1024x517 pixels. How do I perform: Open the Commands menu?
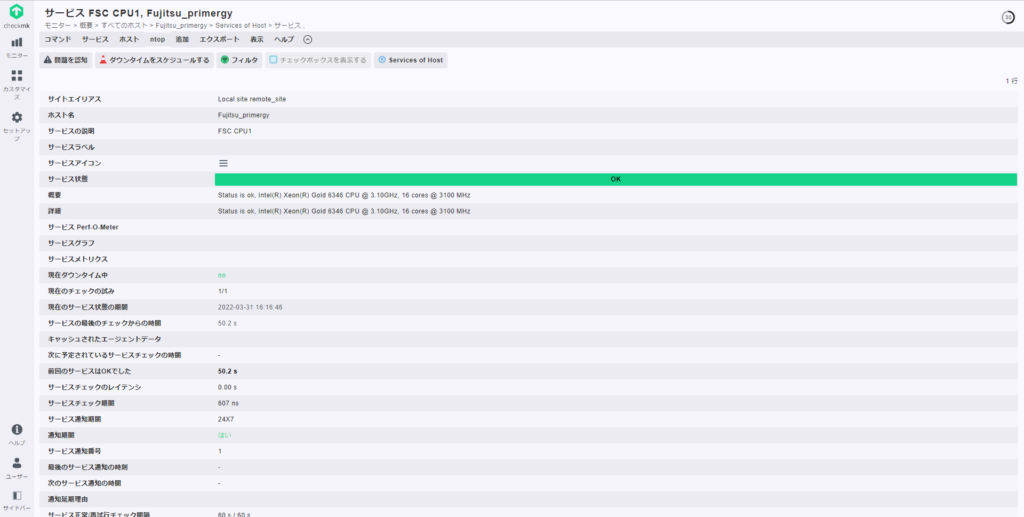pos(57,39)
